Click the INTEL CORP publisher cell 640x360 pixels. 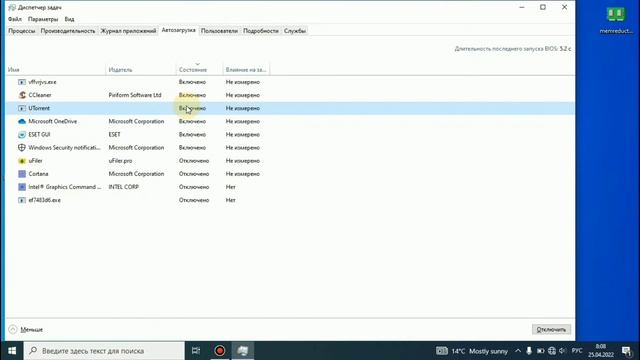(124, 187)
